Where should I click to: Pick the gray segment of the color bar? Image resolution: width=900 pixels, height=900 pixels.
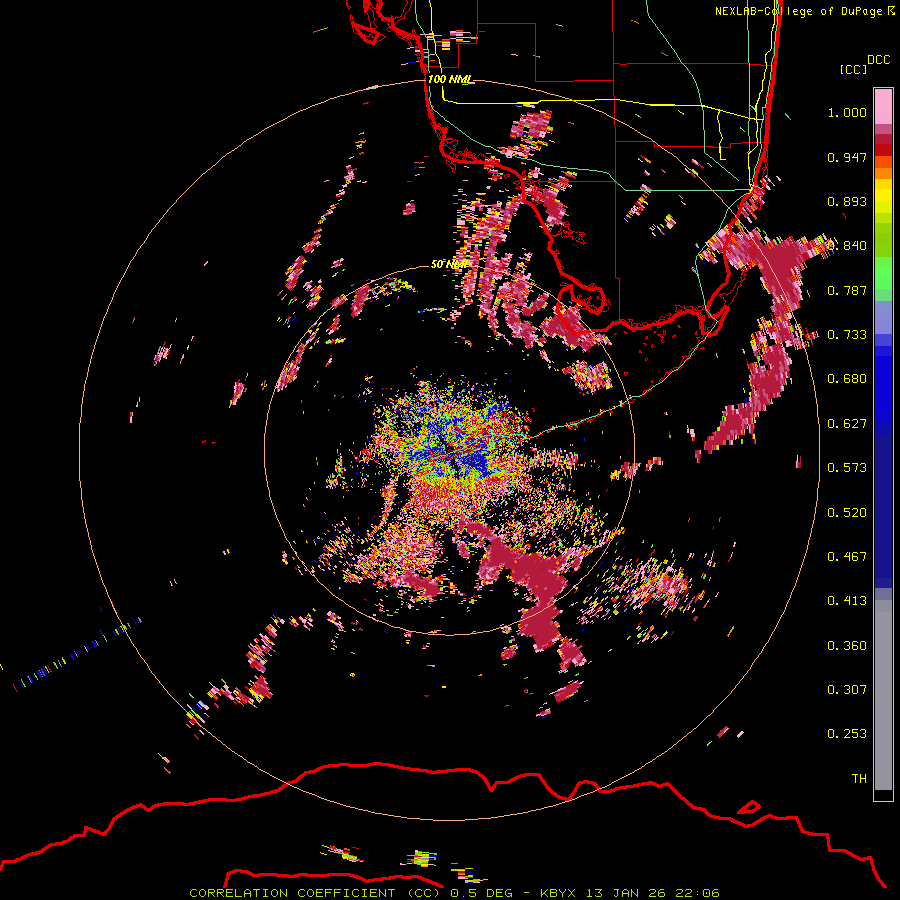pyautogui.click(x=883, y=695)
